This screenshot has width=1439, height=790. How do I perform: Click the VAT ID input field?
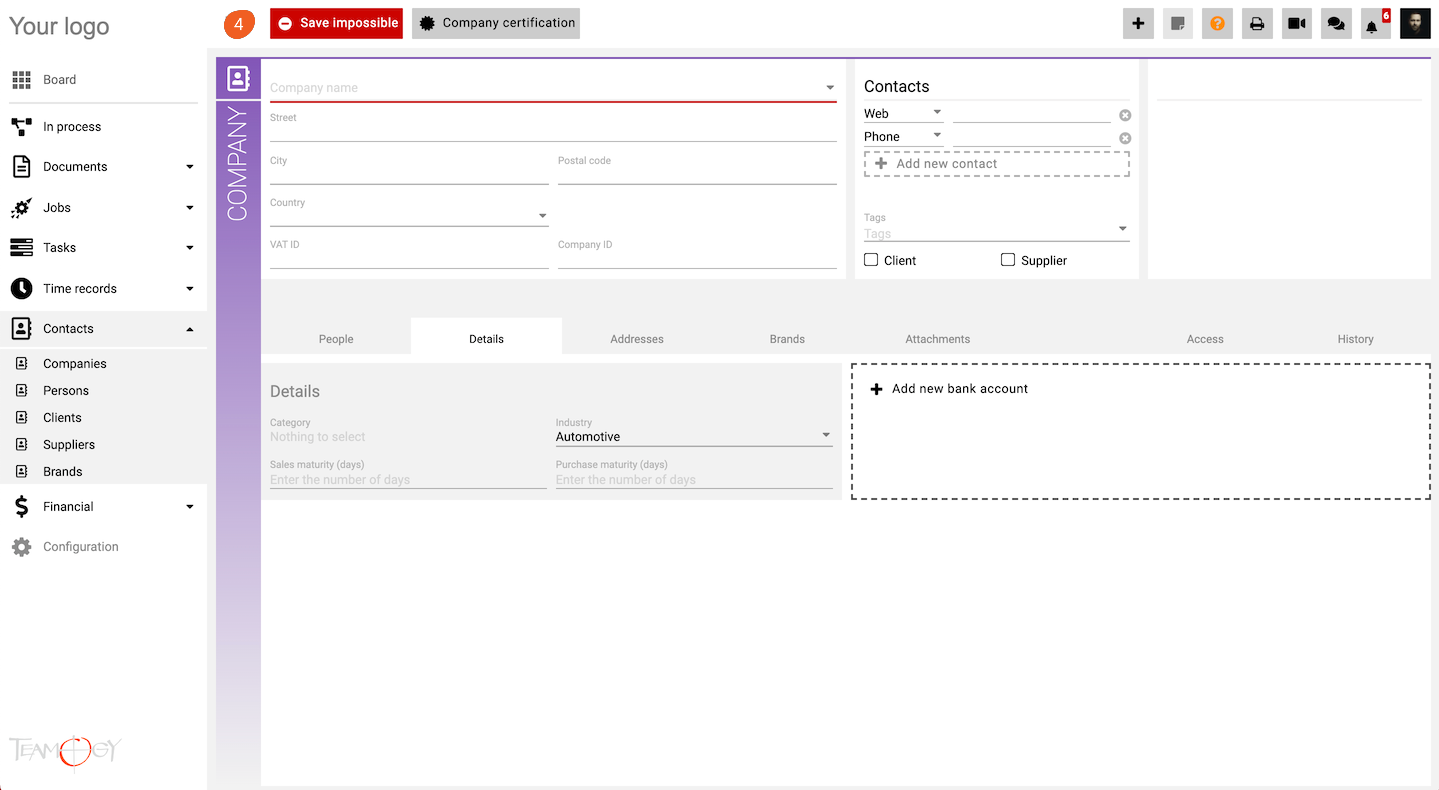409,258
